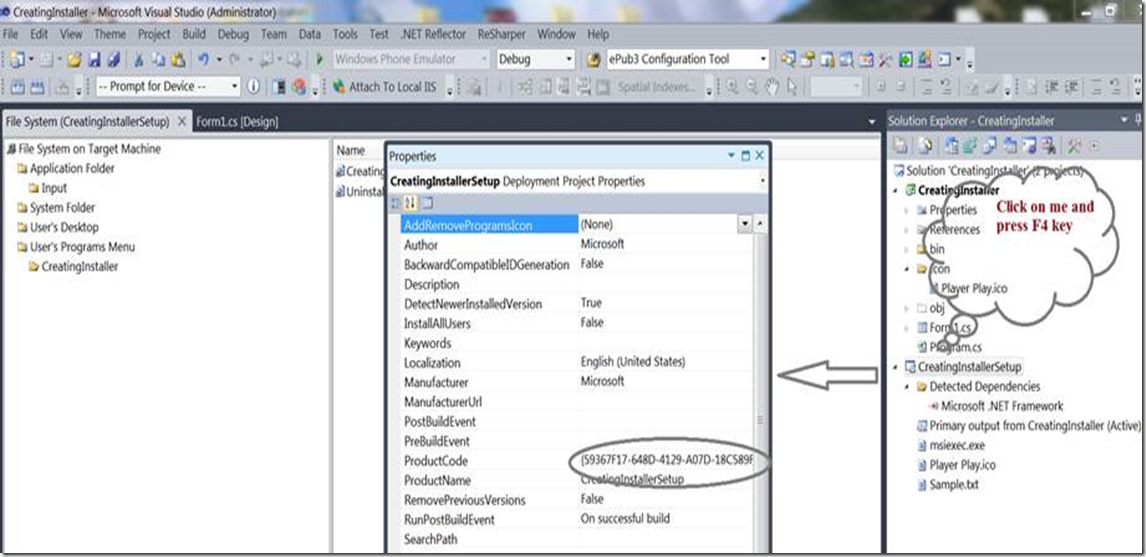Viewport: 1146px width, 557px height.
Task: Open the ReSharper menu
Action: coord(501,34)
